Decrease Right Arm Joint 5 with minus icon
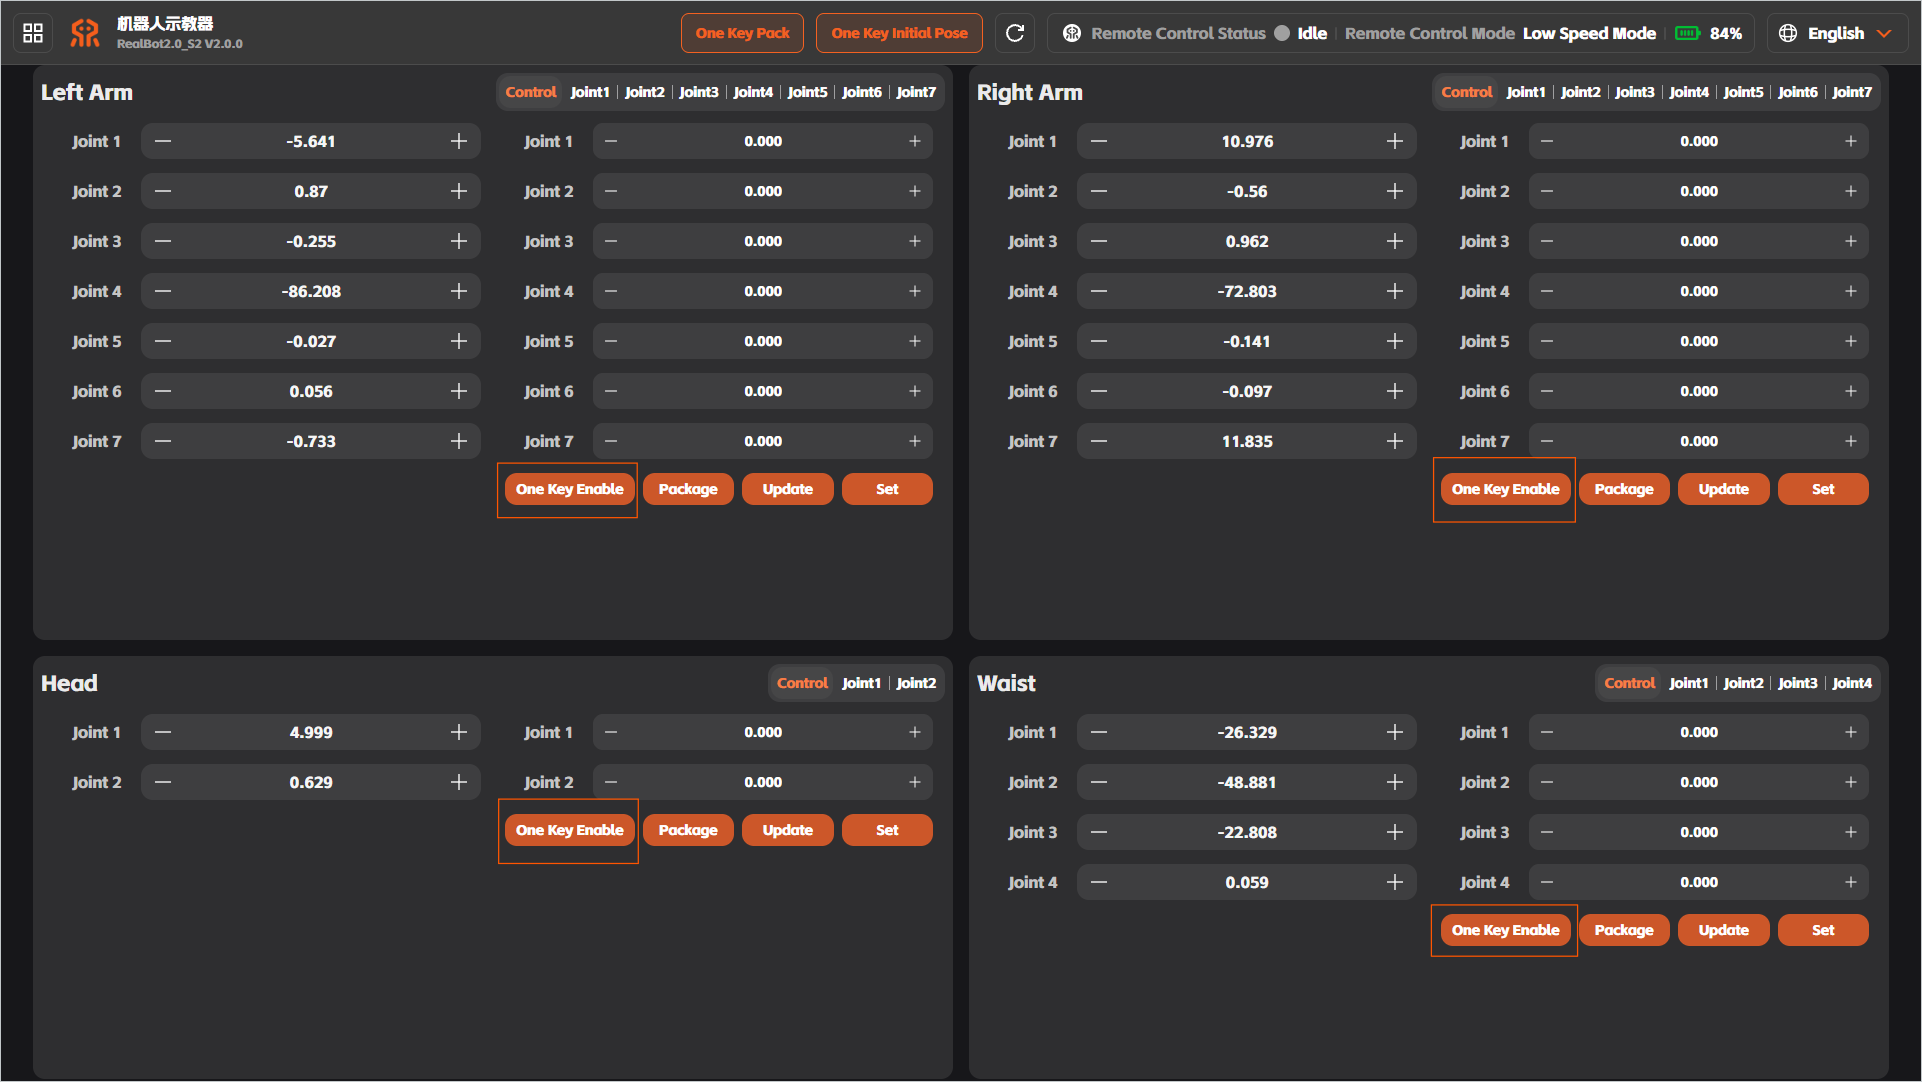Viewport: 1922px width, 1082px height. click(1099, 341)
